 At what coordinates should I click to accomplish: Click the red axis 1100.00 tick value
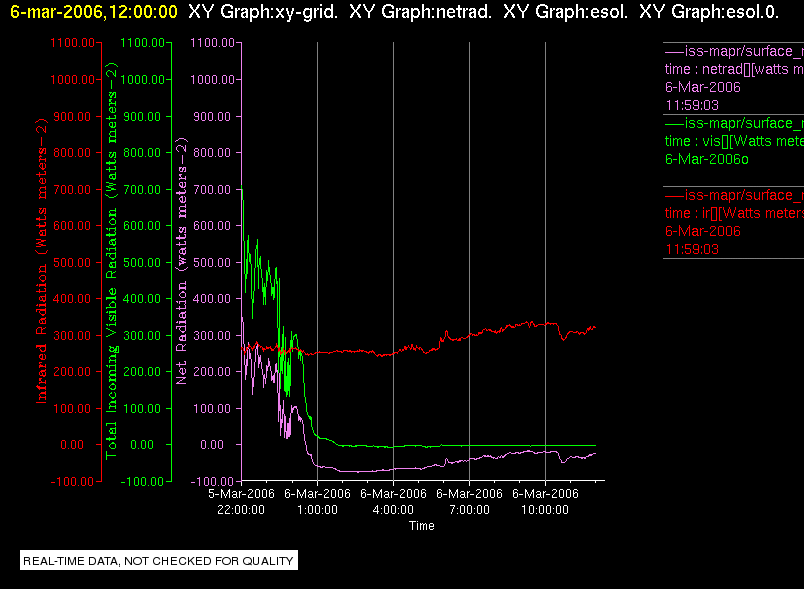tap(72, 43)
